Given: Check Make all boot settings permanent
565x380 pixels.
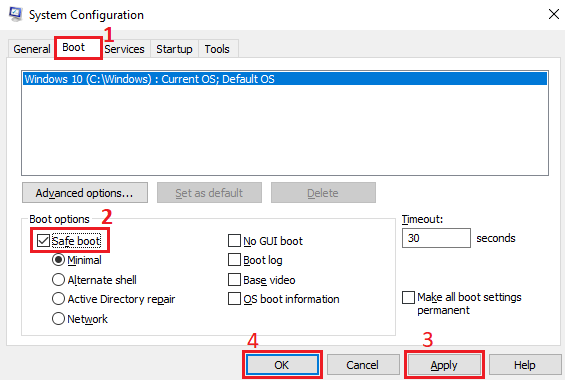Looking at the screenshot, I should point(408,298).
